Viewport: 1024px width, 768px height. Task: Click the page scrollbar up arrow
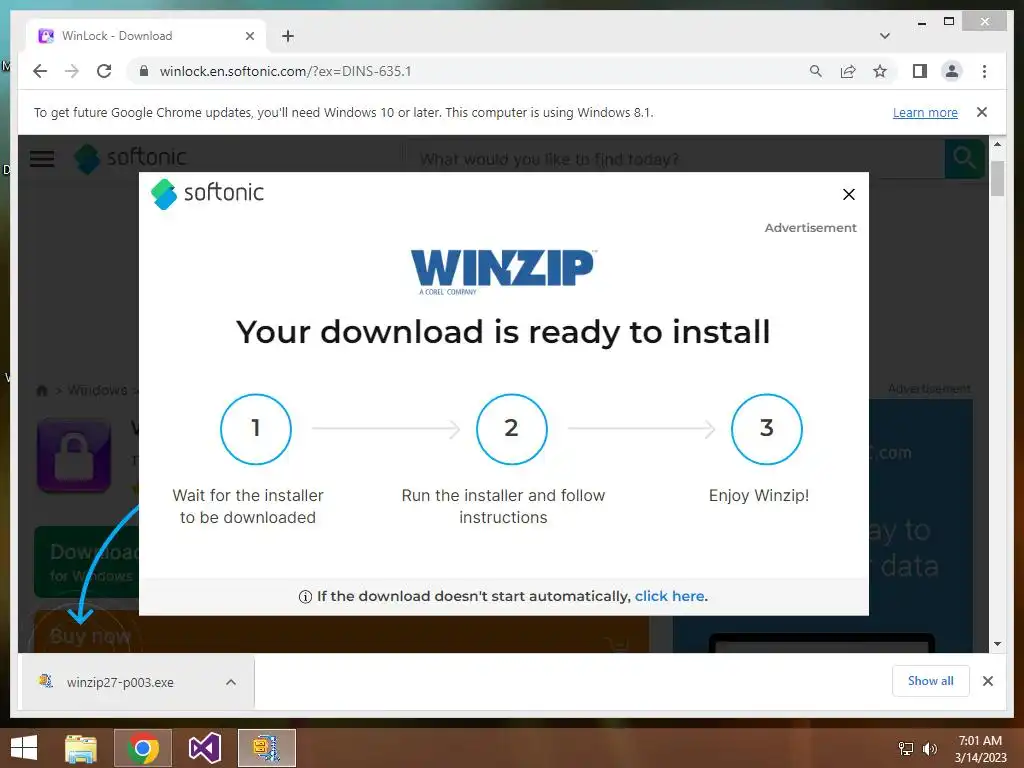tap(997, 144)
